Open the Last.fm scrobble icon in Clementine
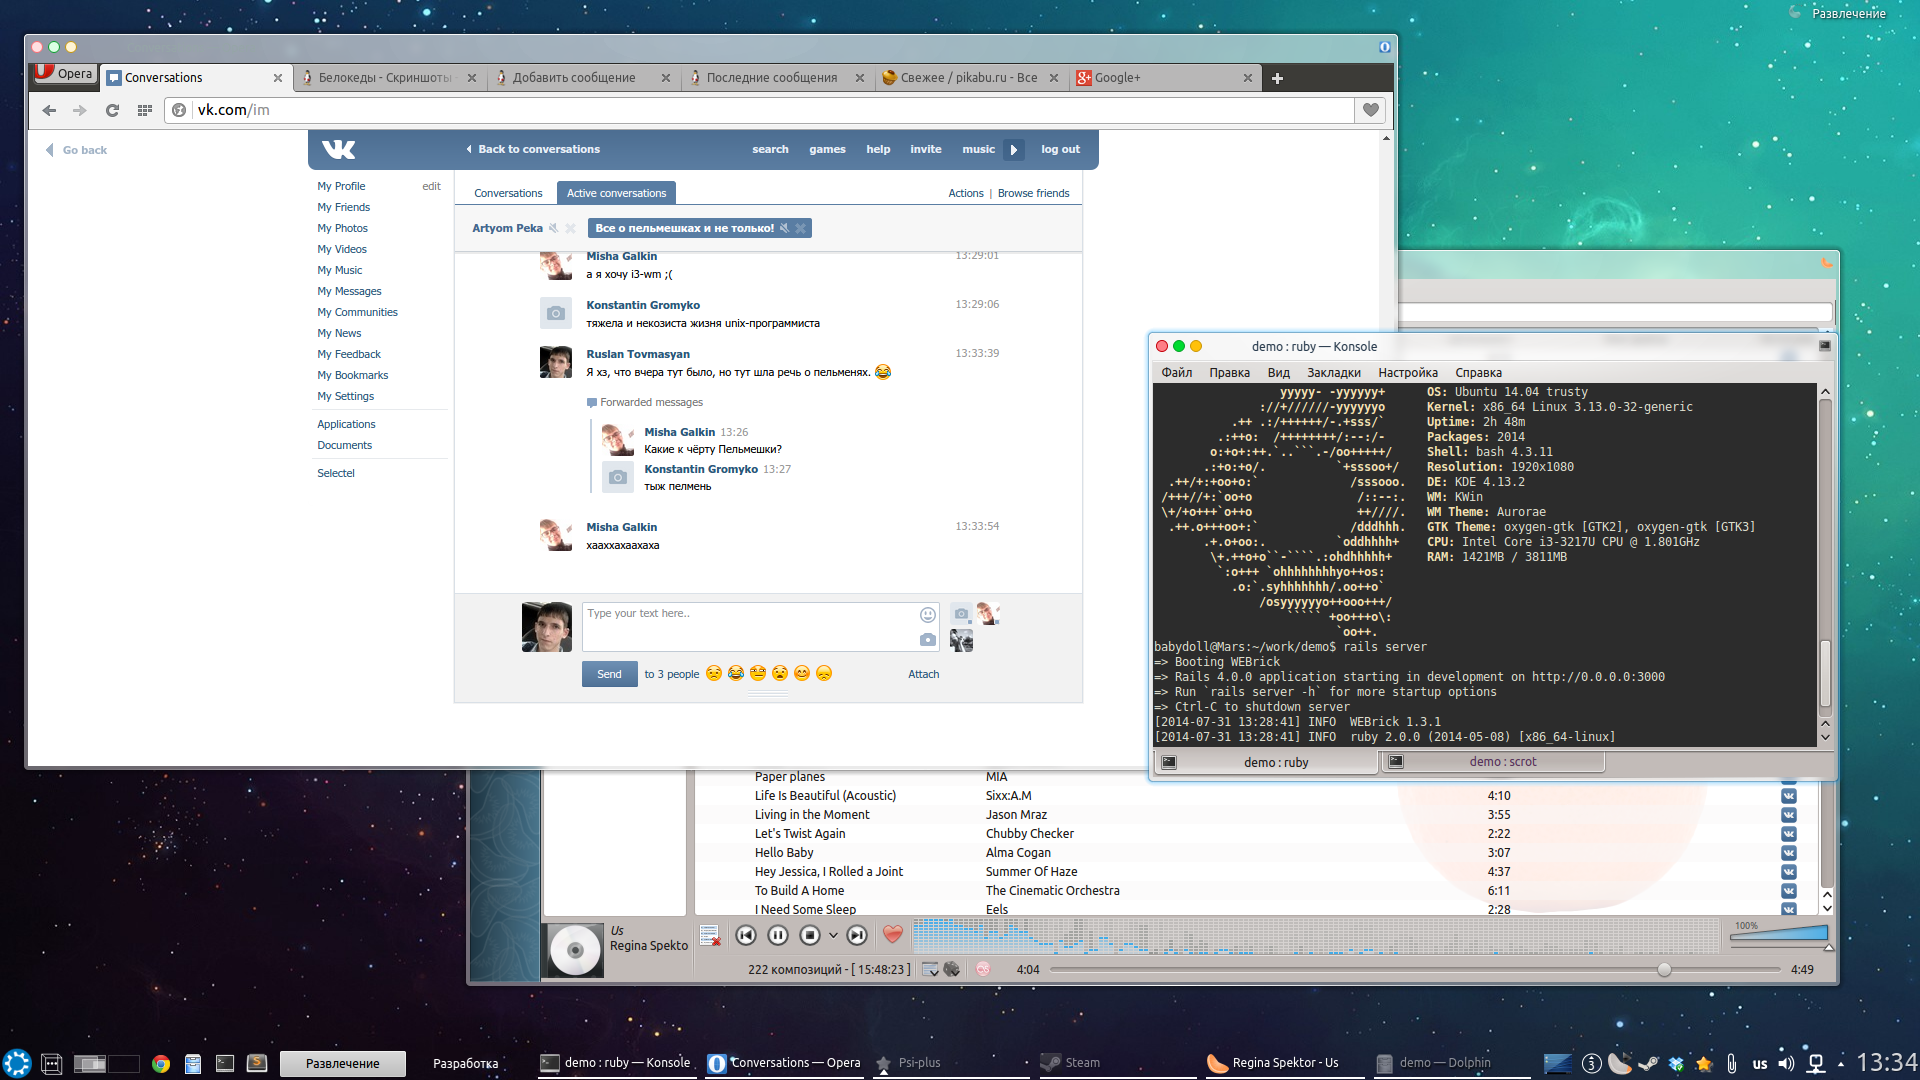 pyautogui.click(x=983, y=969)
